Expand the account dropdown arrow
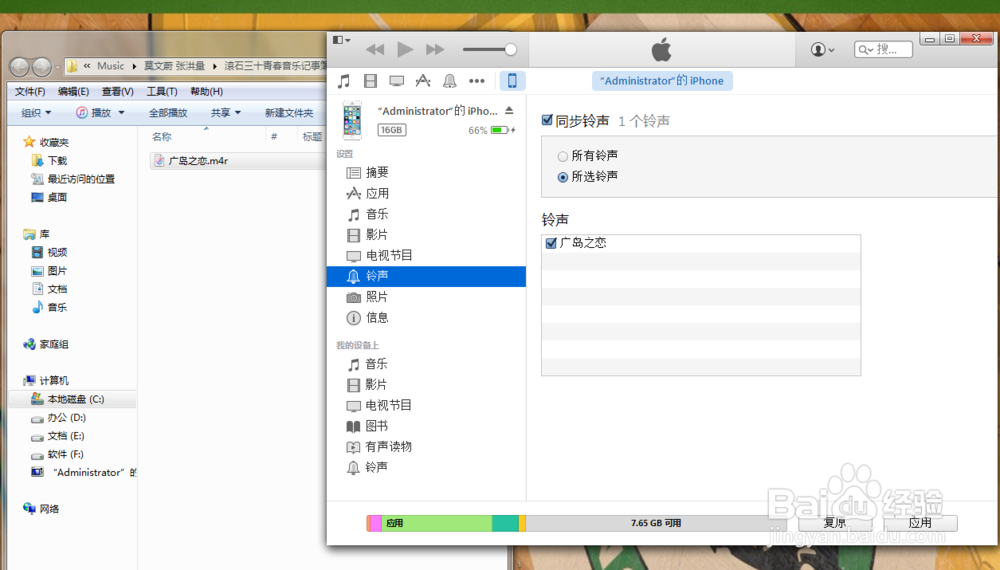 pyautogui.click(x=831, y=50)
